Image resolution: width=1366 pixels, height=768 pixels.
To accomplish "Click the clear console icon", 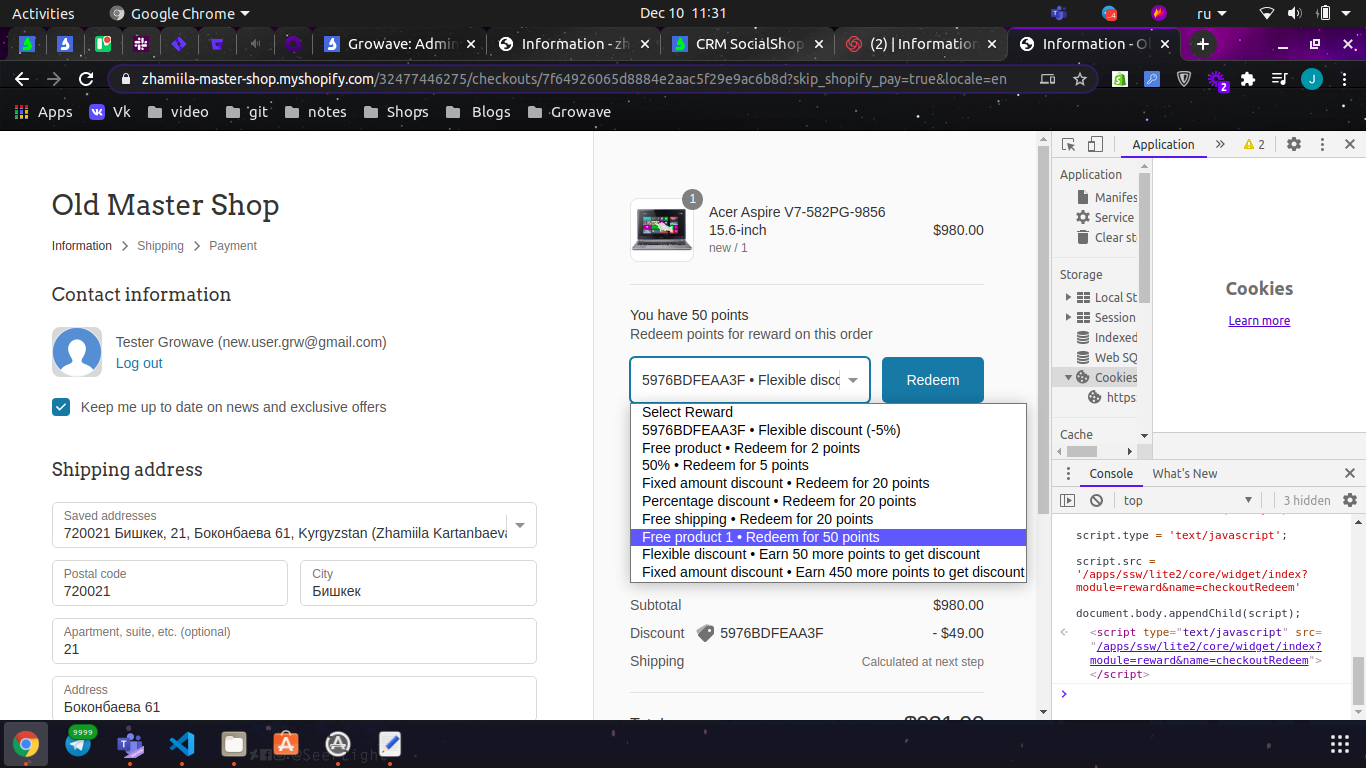I will pos(1096,500).
